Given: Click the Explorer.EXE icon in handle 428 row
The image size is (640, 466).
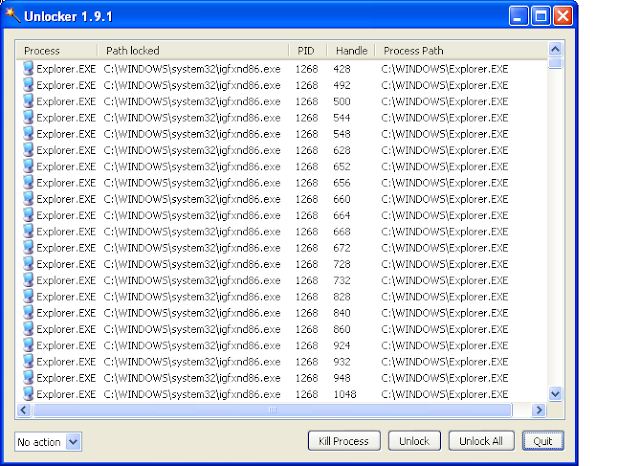Looking at the screenshot, I should (x=28, y=69).
